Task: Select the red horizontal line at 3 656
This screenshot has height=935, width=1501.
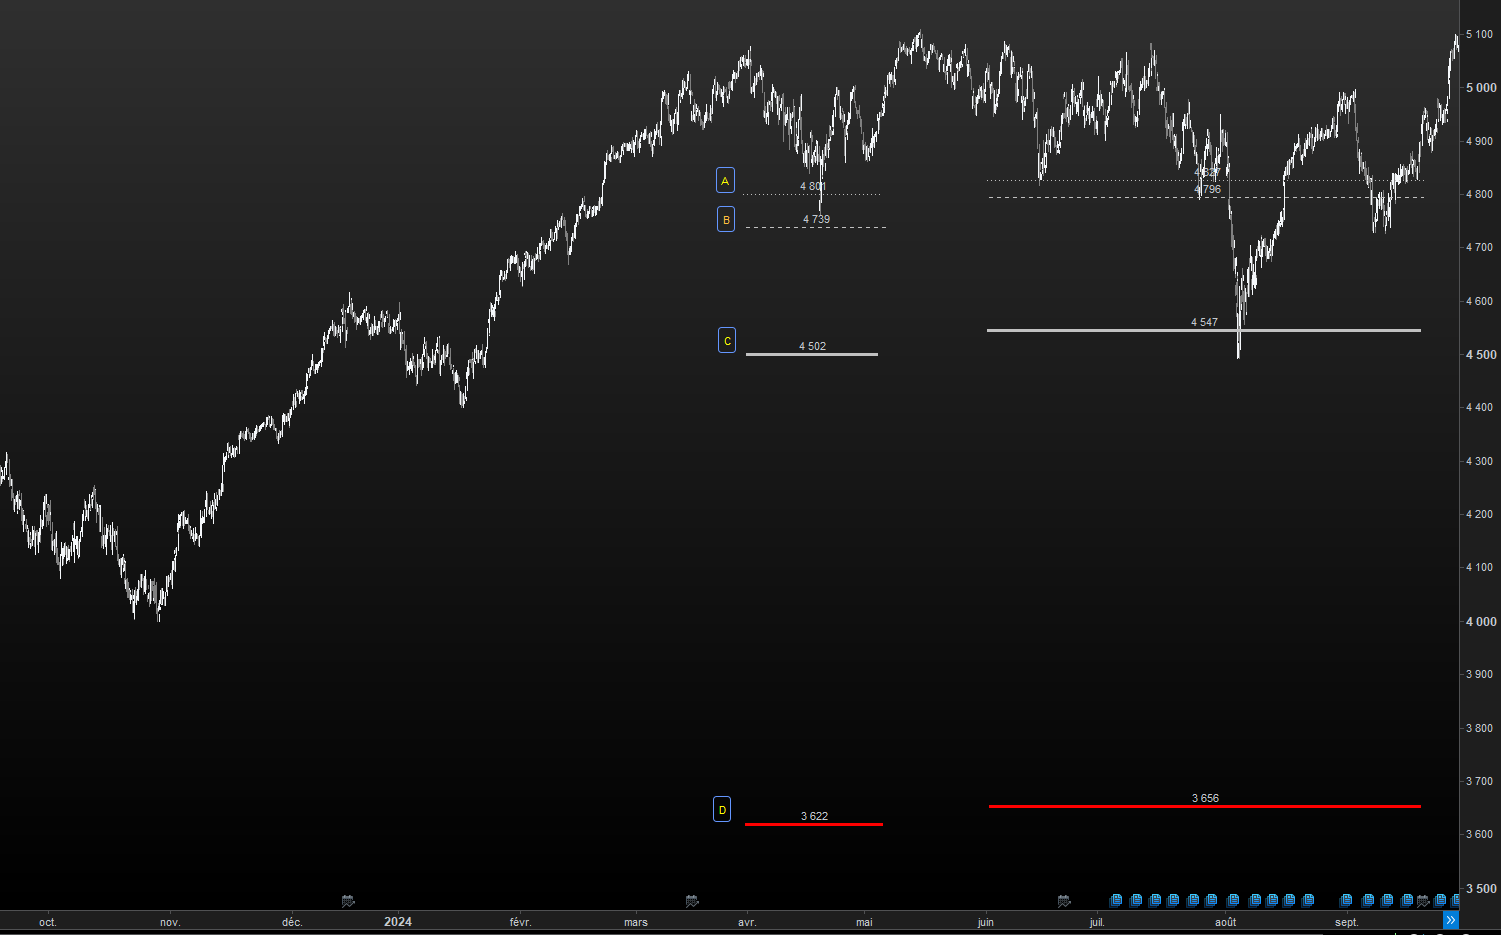Action: (x=1204, y=806)
